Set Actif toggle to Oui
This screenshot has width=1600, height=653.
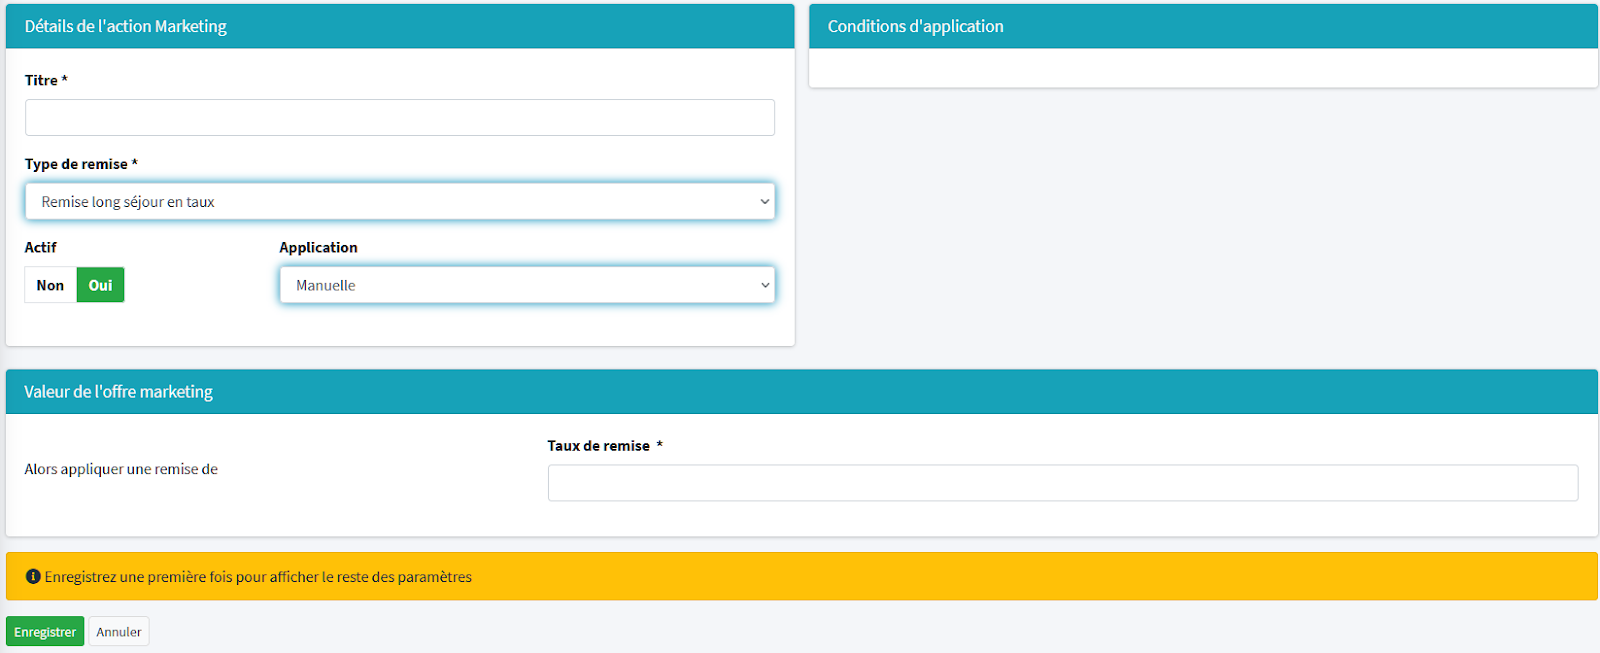point(100,286)
